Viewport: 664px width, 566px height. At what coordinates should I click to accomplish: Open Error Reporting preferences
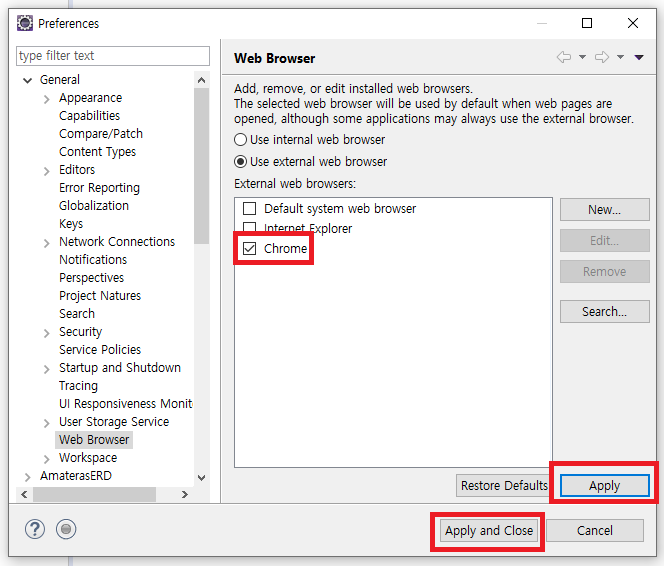click(99, 188)
